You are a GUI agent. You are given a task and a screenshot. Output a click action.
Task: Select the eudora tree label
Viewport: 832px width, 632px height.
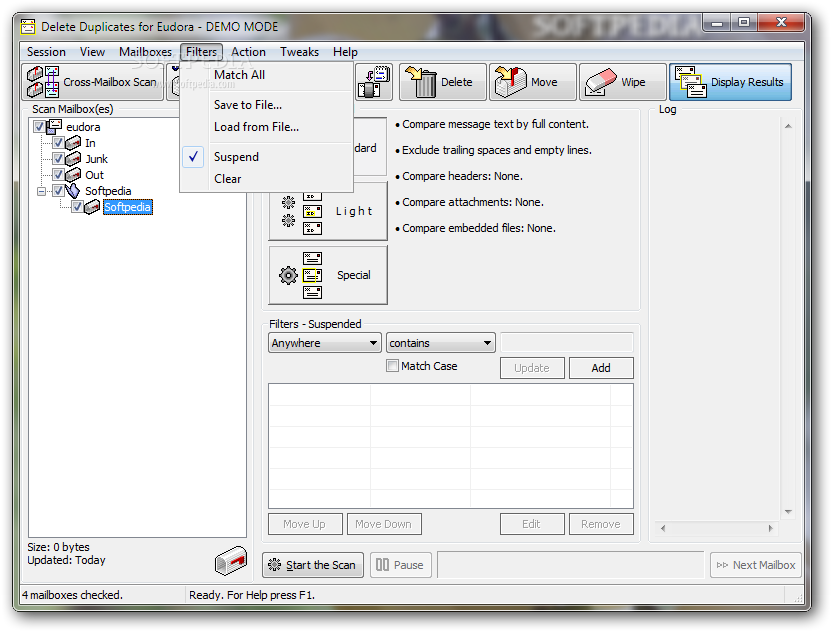point(83,127)
